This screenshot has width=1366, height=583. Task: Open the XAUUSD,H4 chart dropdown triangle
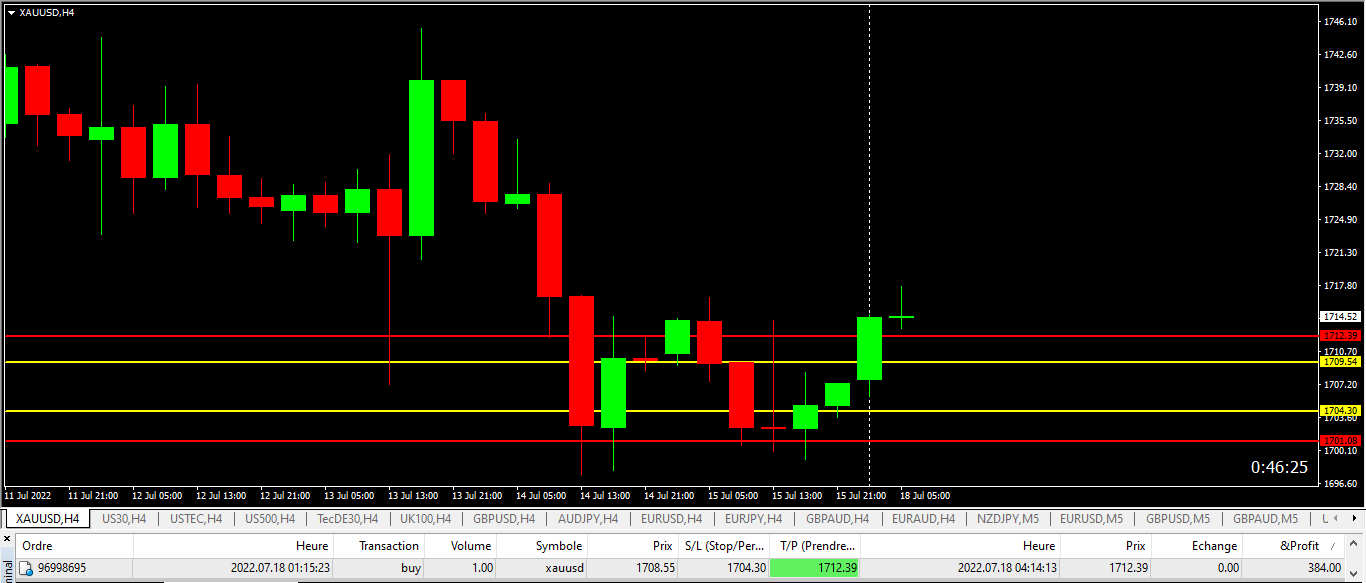11,13
